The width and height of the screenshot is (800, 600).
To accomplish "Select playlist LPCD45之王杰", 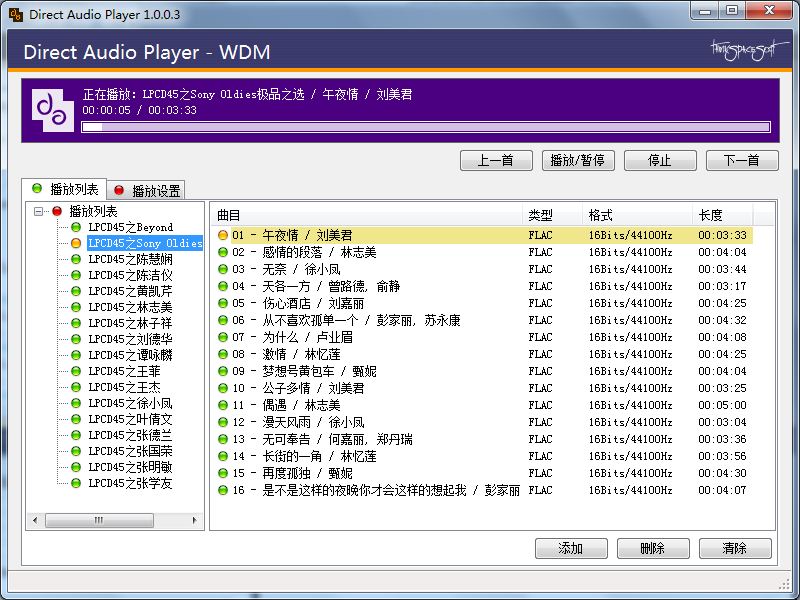I will (x=124, y=387).
